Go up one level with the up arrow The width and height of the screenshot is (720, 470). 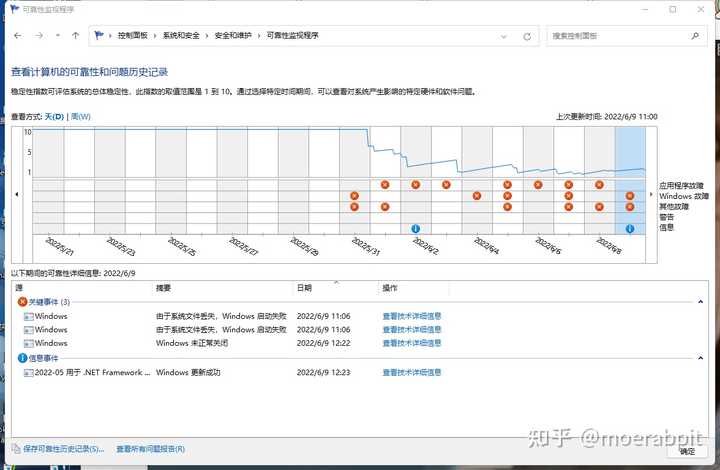tap(76, 35)
